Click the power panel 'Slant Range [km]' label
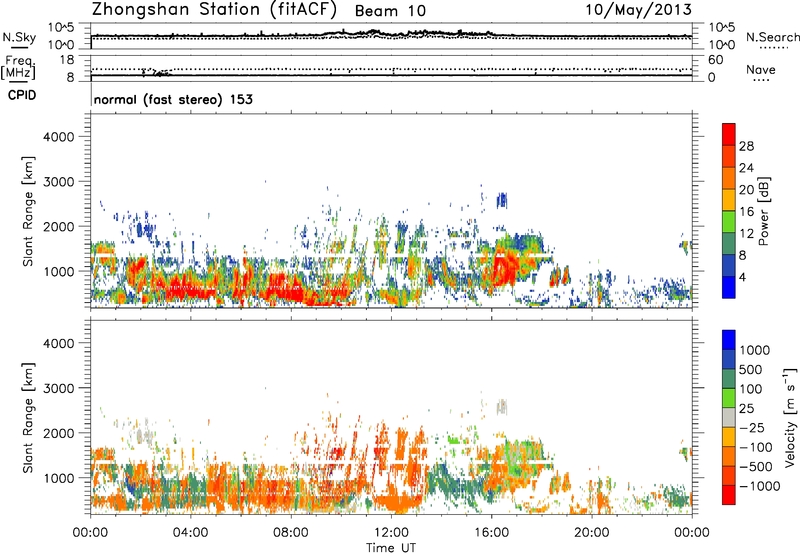The width and height of the screenshot is (800, 554). [x=28, y=211]
